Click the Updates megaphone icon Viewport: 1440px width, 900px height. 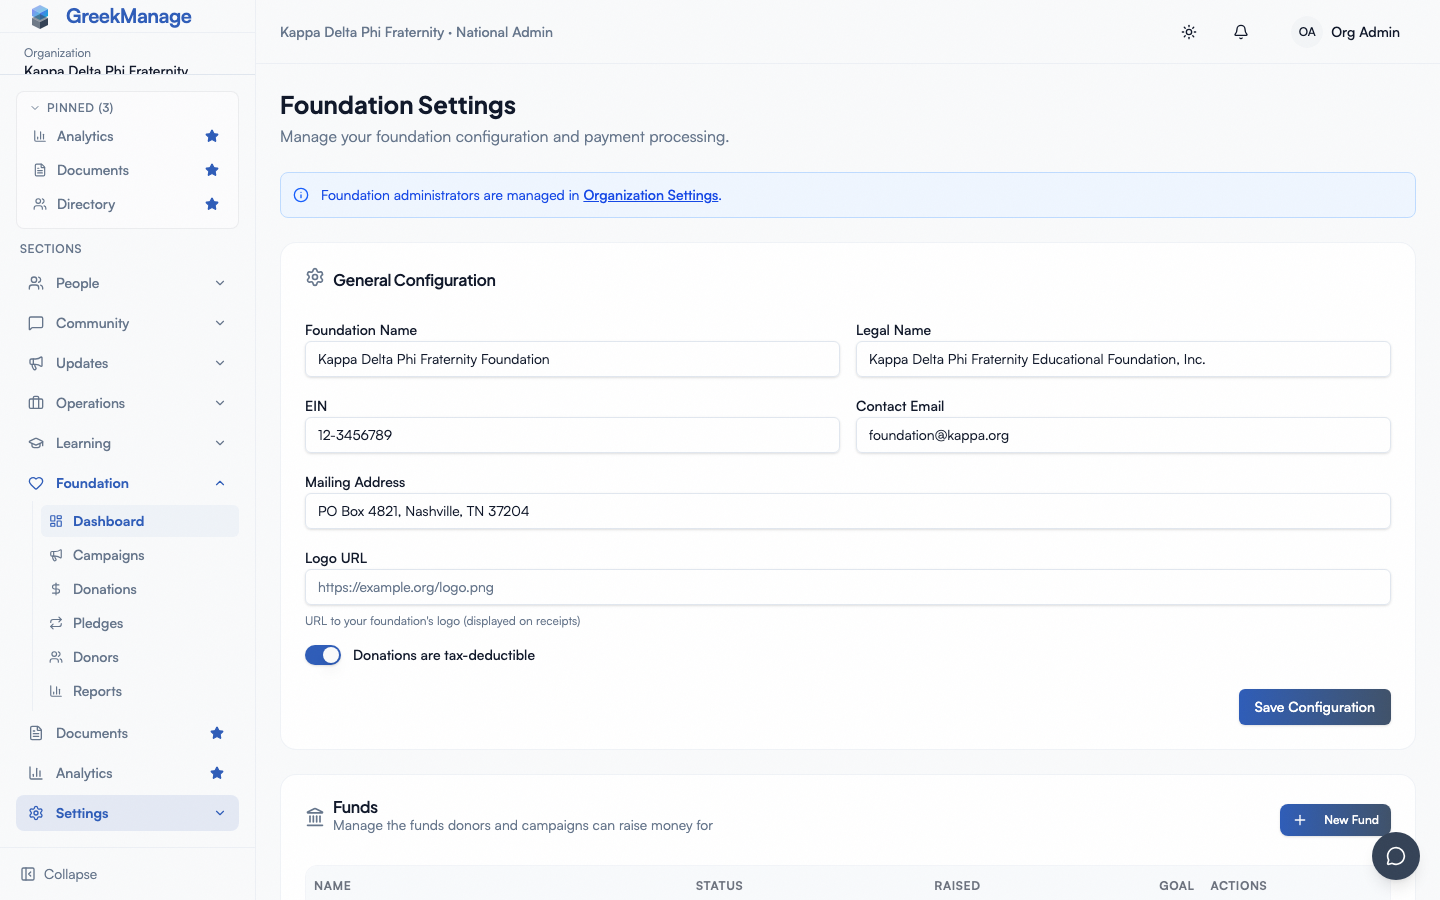pyautogui.click(x=36, y=363)
